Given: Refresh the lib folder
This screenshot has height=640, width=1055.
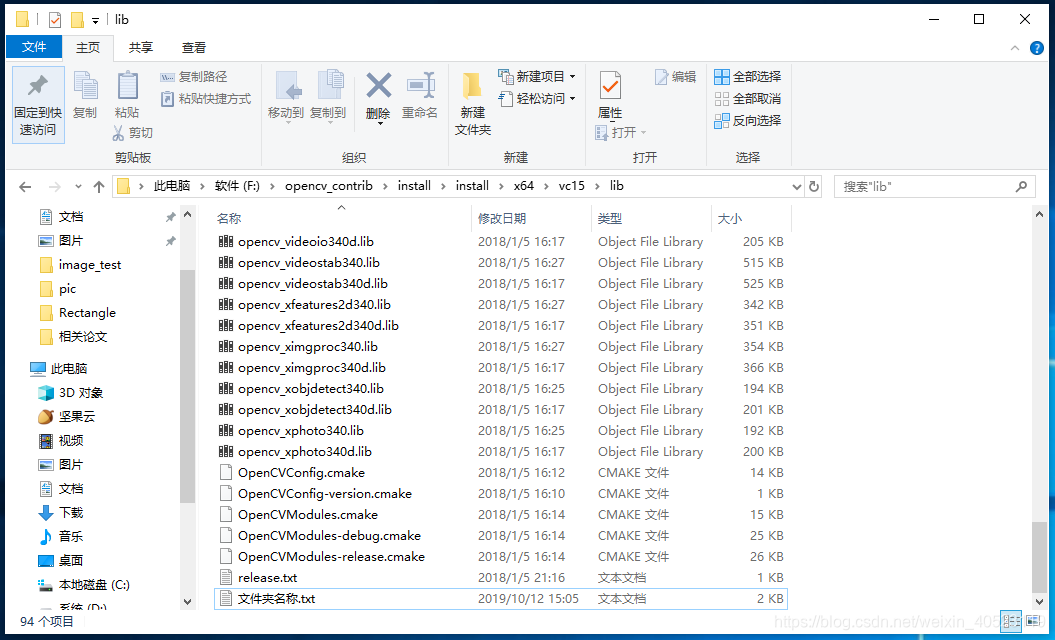Looking at the screenshot, I should [x=814, y=186].
